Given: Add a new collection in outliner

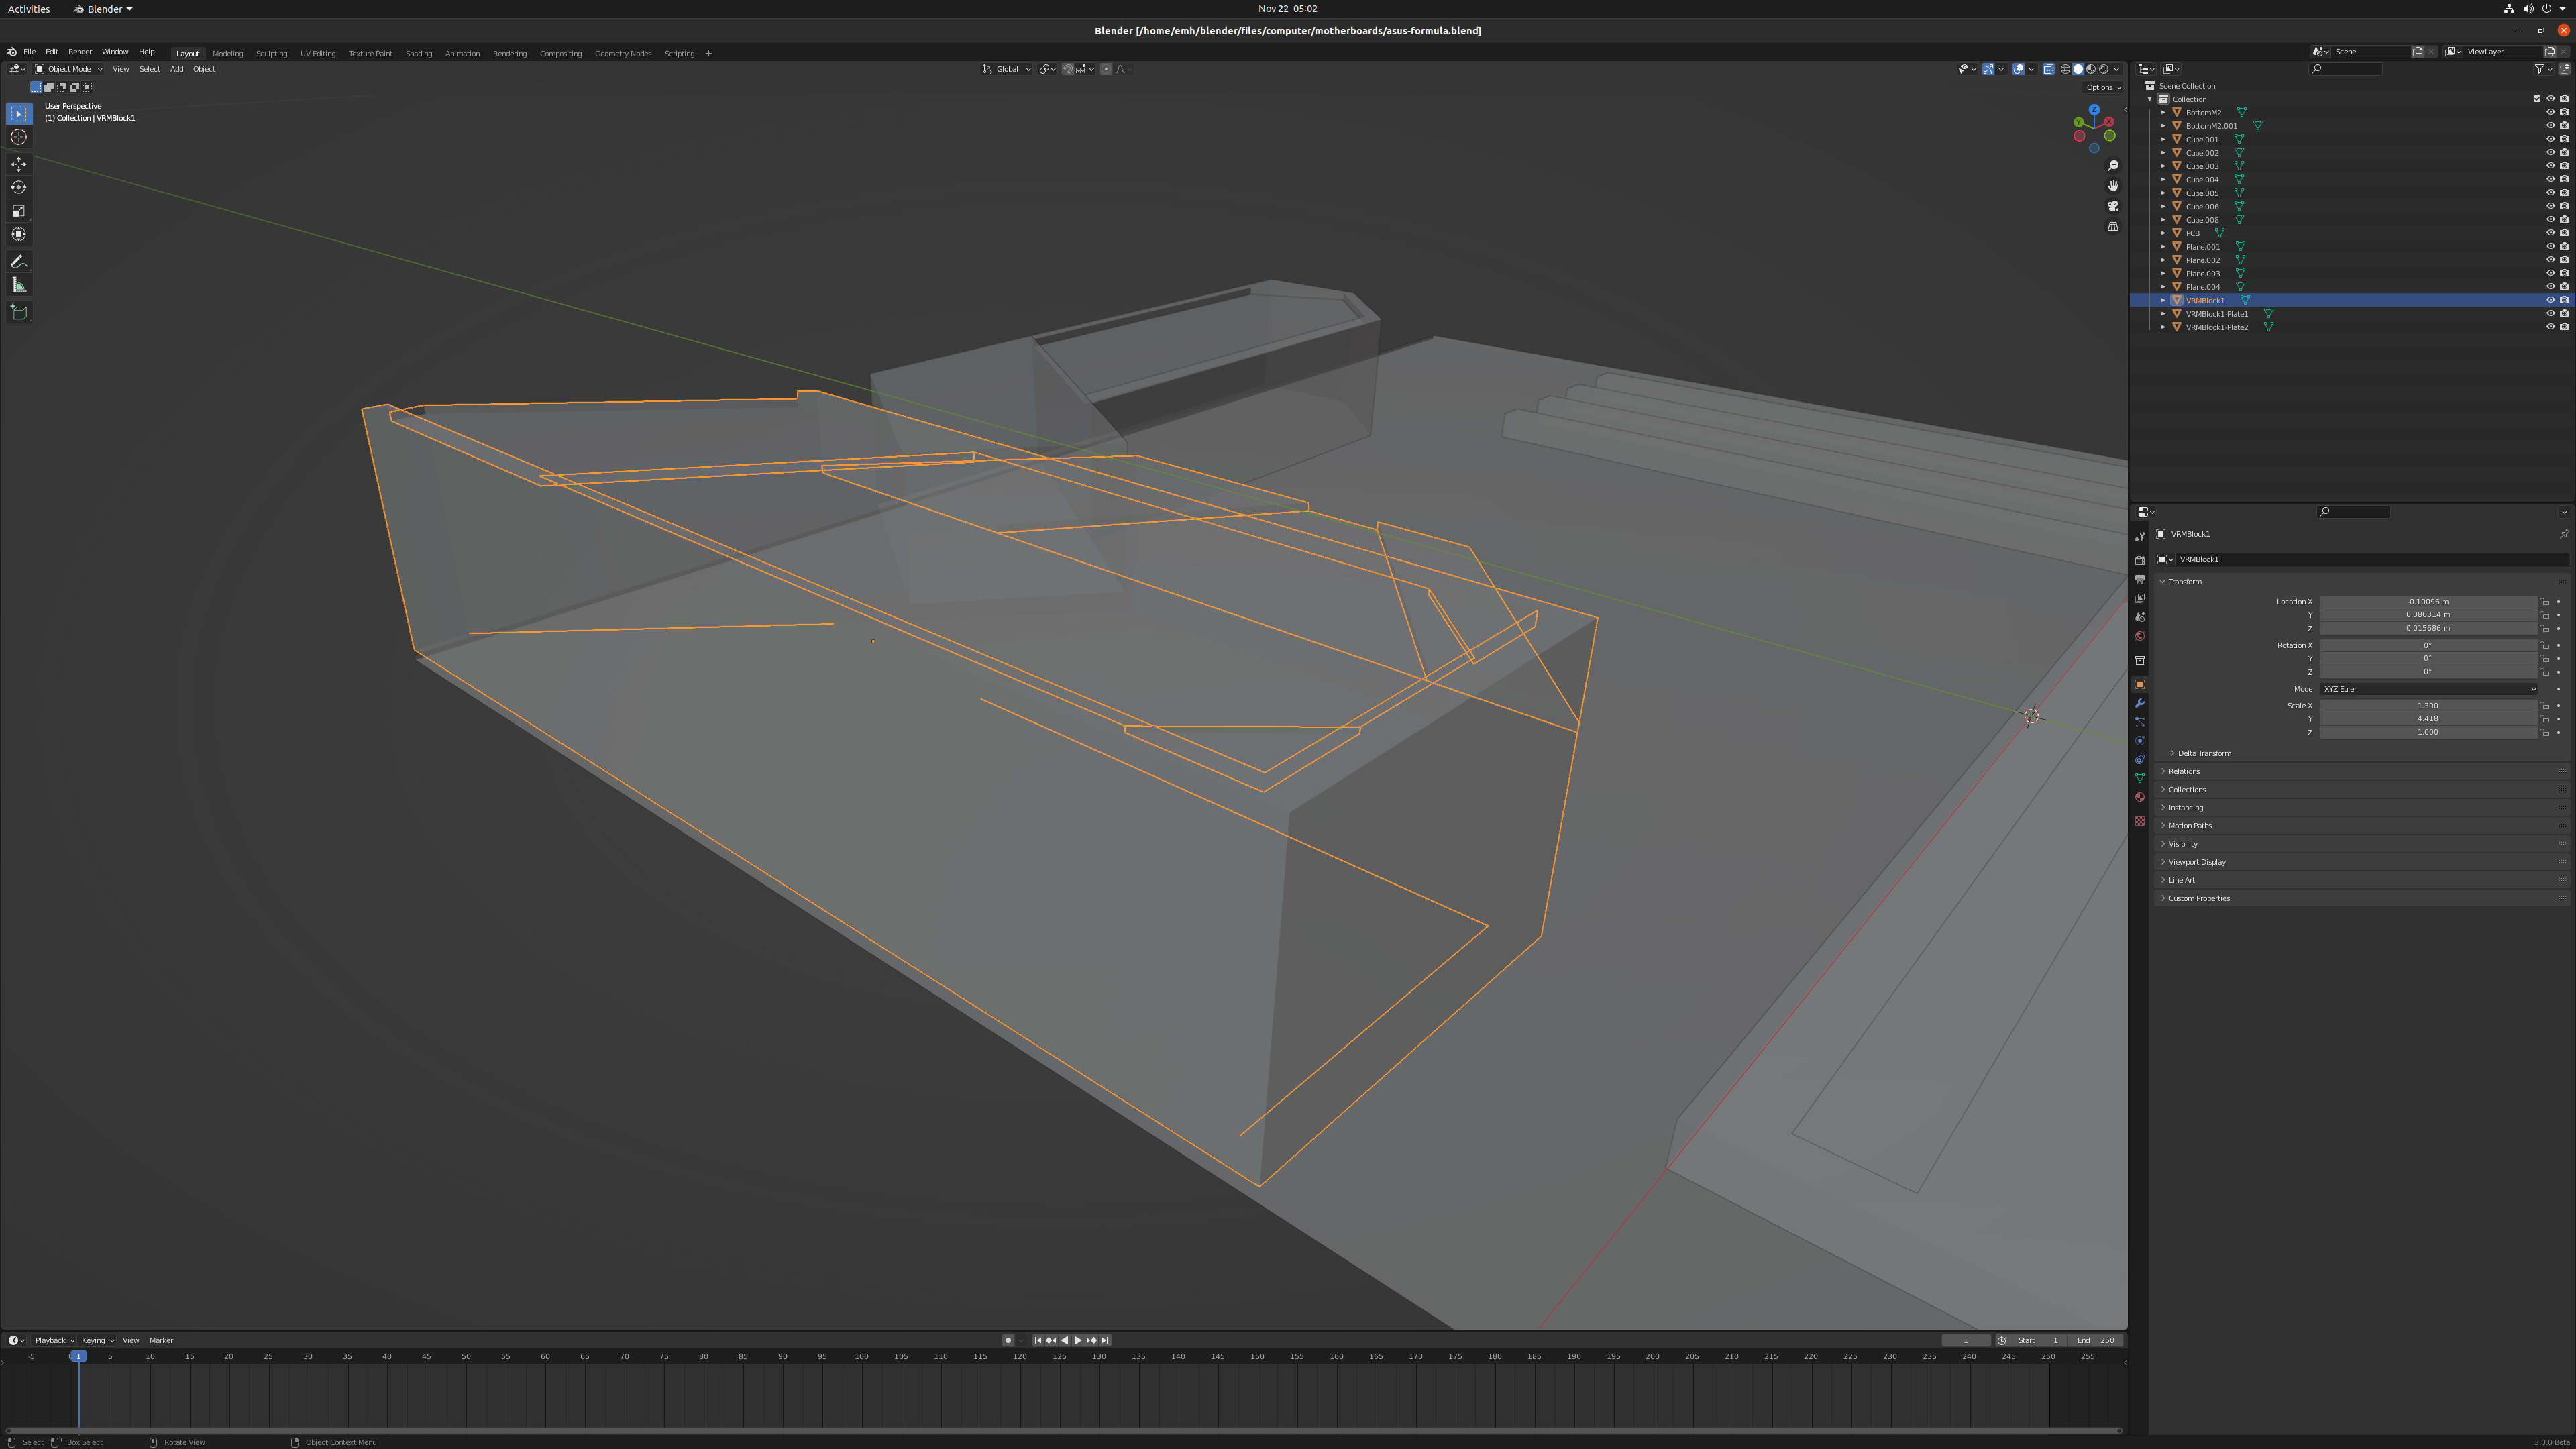Looking at the screenshot, I should 2565,69.
